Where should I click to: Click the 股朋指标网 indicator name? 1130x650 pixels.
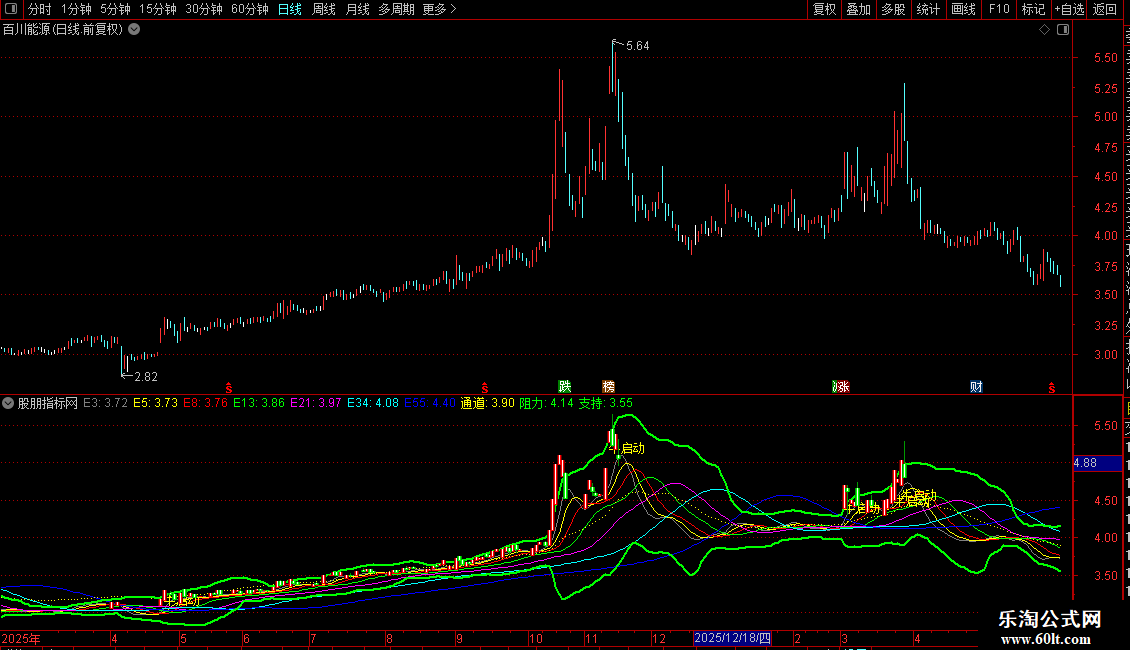(48, 403)
